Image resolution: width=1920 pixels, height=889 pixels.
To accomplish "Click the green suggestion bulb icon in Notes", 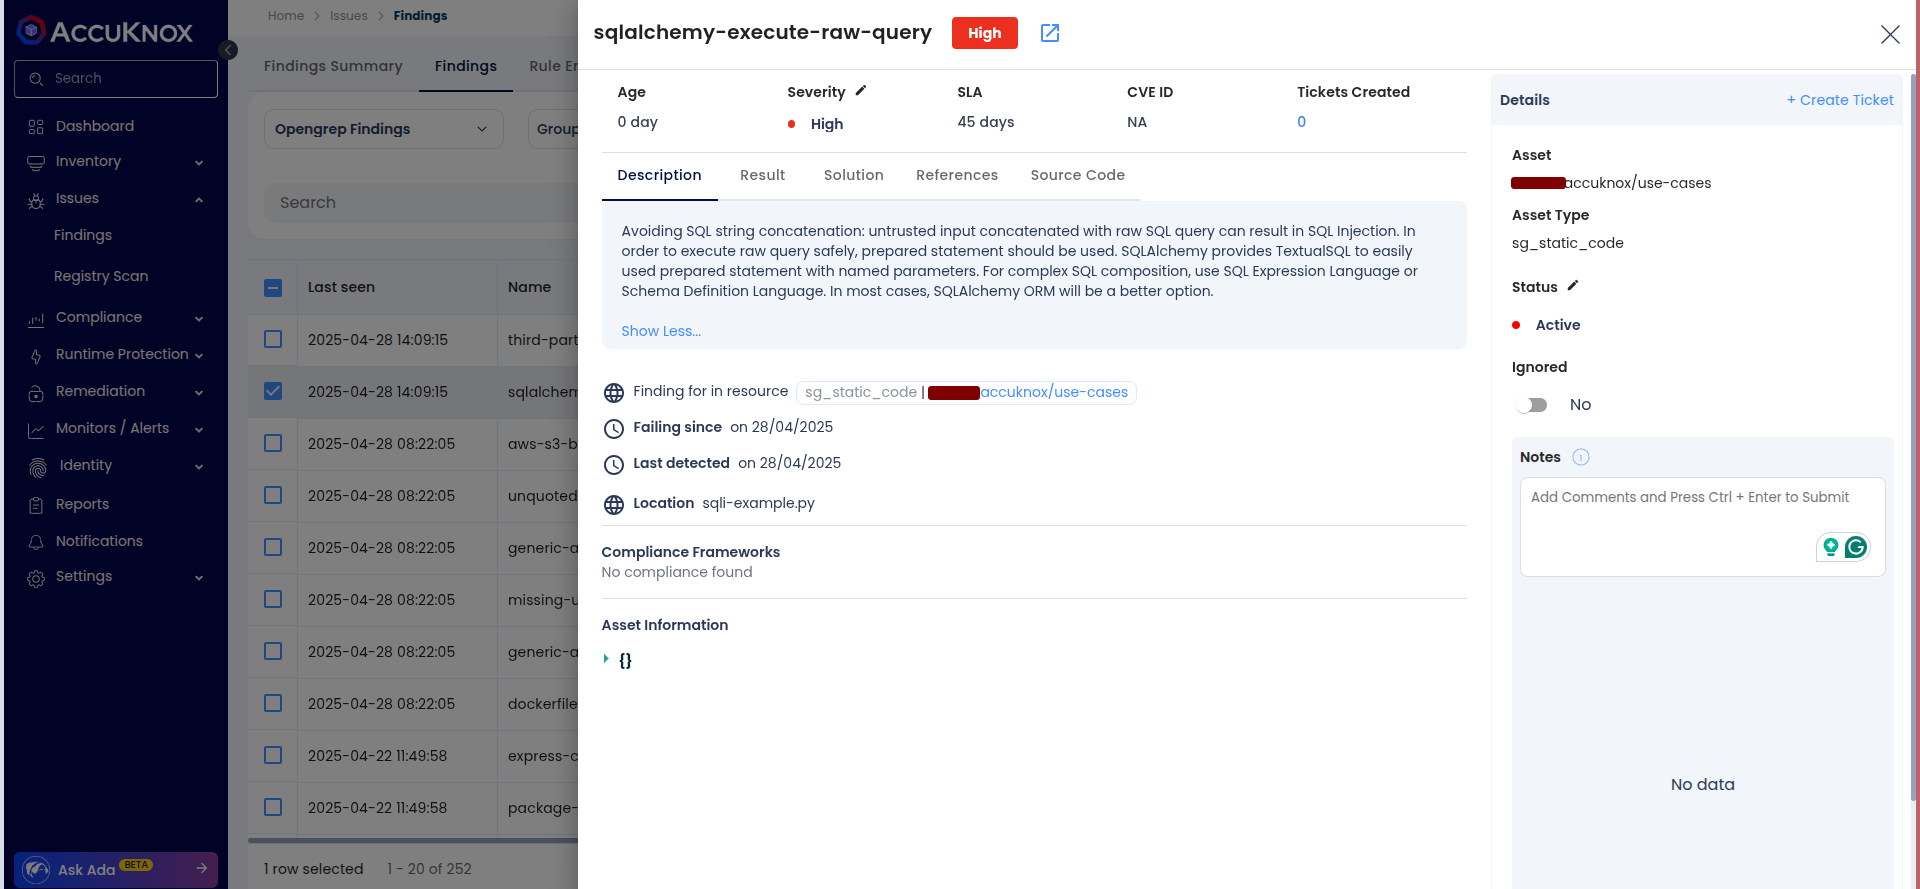I will click(1830, 547).
